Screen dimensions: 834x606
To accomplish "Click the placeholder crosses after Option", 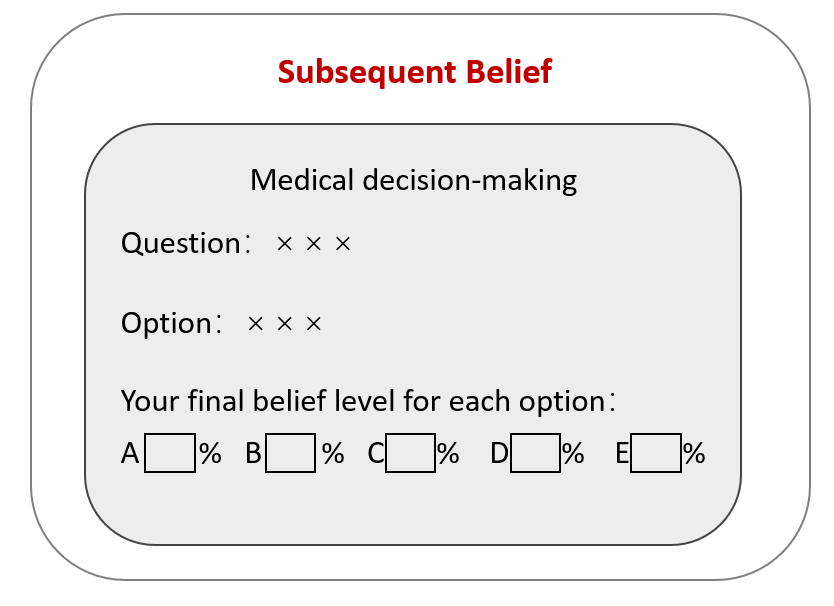I will [286, 324].
